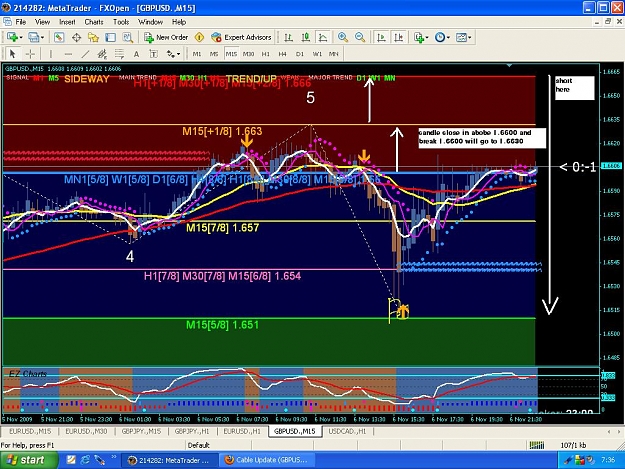Open the arrows objects dropdown
The width and height of the screenshot is (625, 469).
[173, 54]
